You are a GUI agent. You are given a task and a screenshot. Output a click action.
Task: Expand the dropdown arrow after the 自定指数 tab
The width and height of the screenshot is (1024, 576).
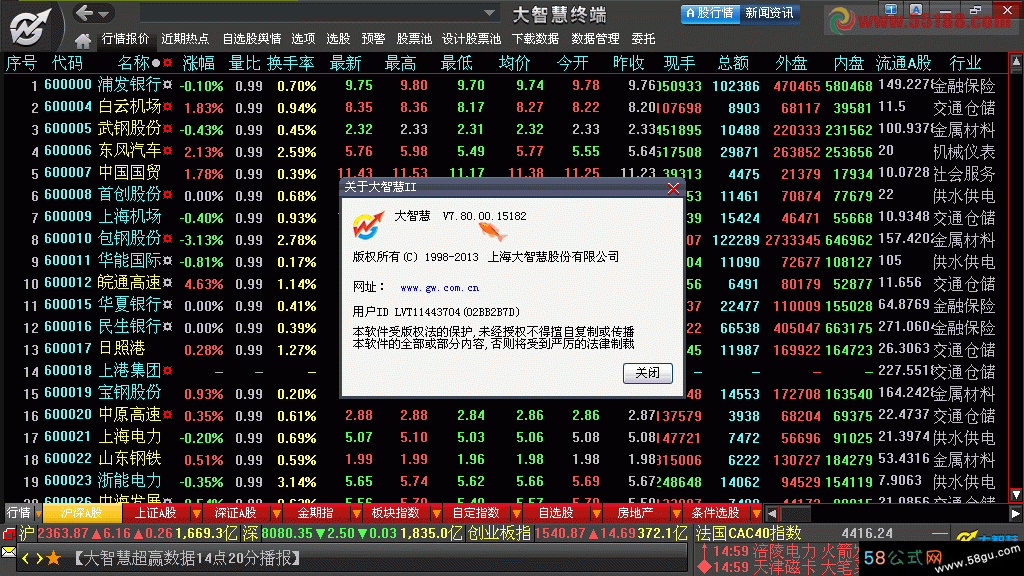click(x=517, y=514)
